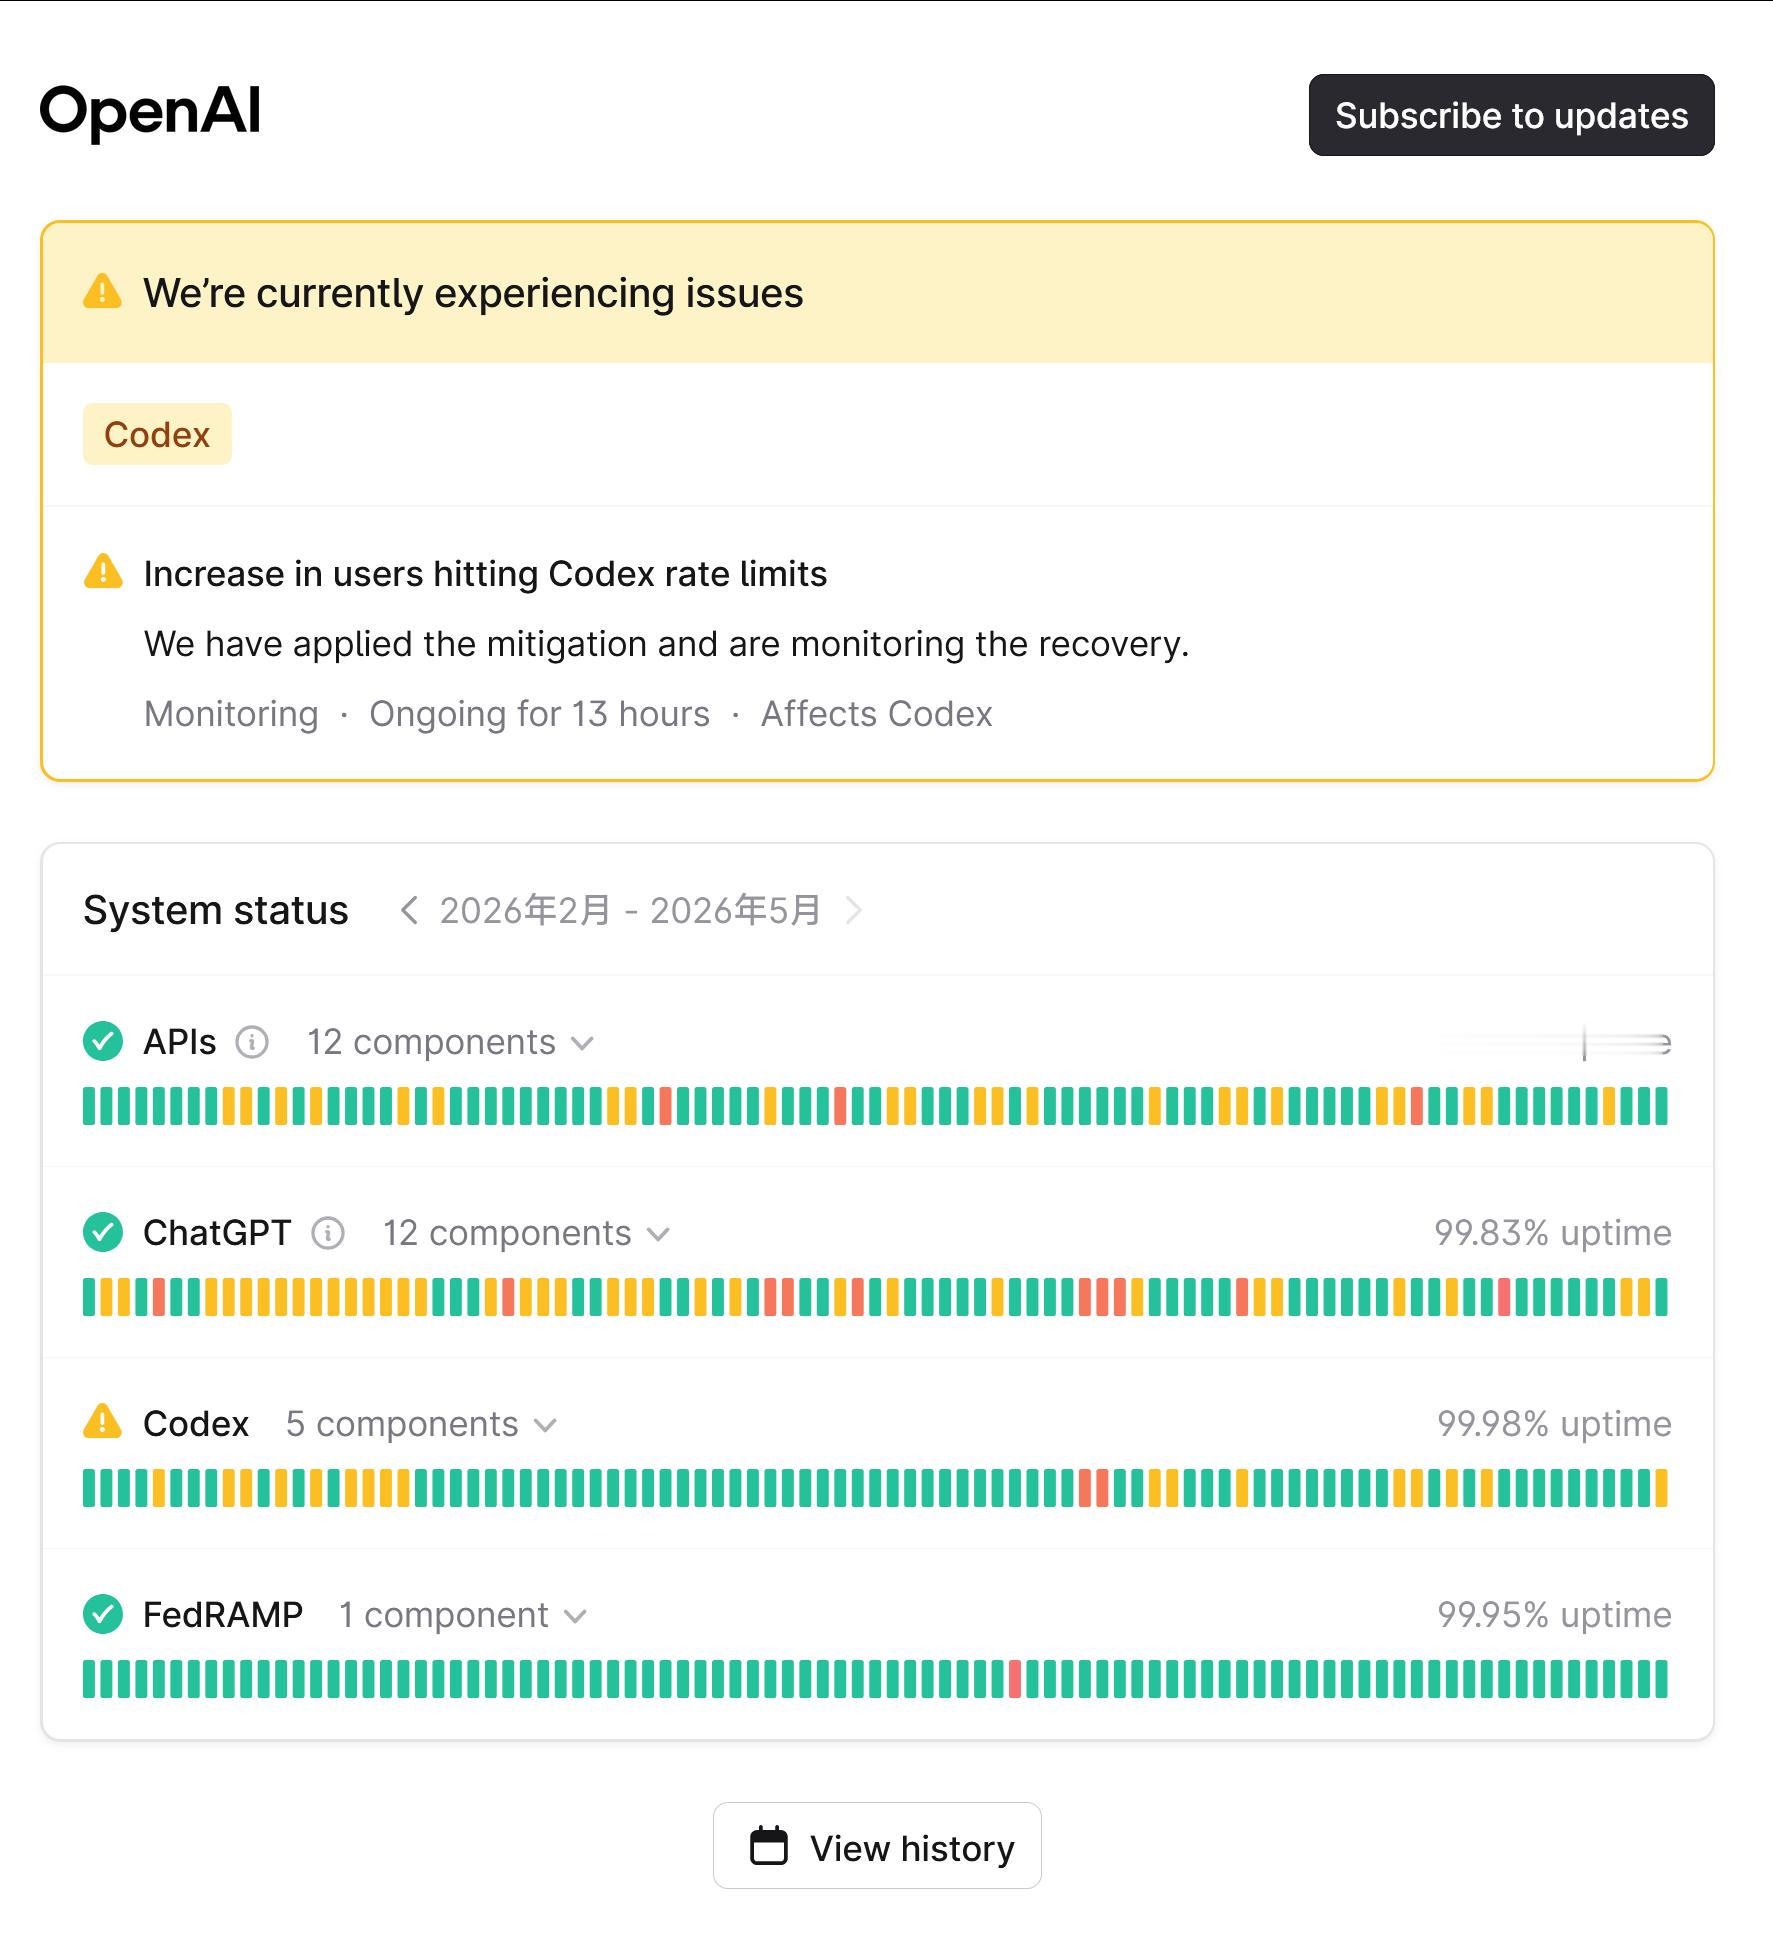Open View history
Image resolution: width=1773 pixels, height=1950 pixels.
click(x=877, y=1847)
